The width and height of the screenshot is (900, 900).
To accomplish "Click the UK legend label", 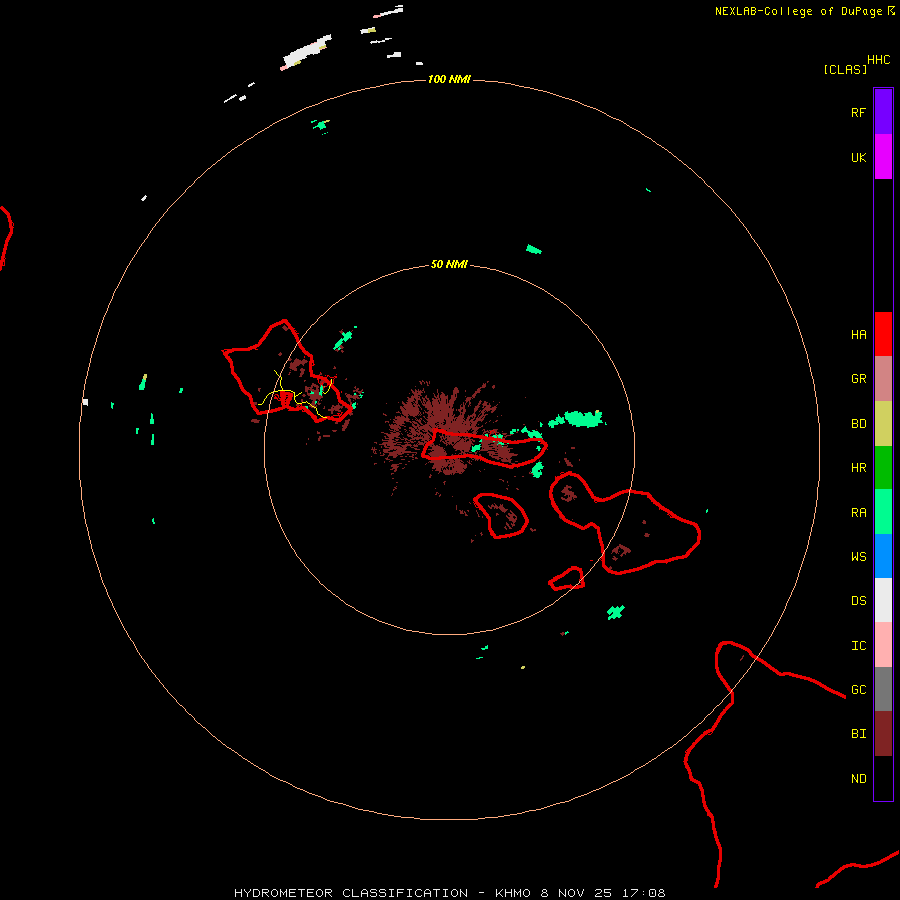I will pos(858,157).
